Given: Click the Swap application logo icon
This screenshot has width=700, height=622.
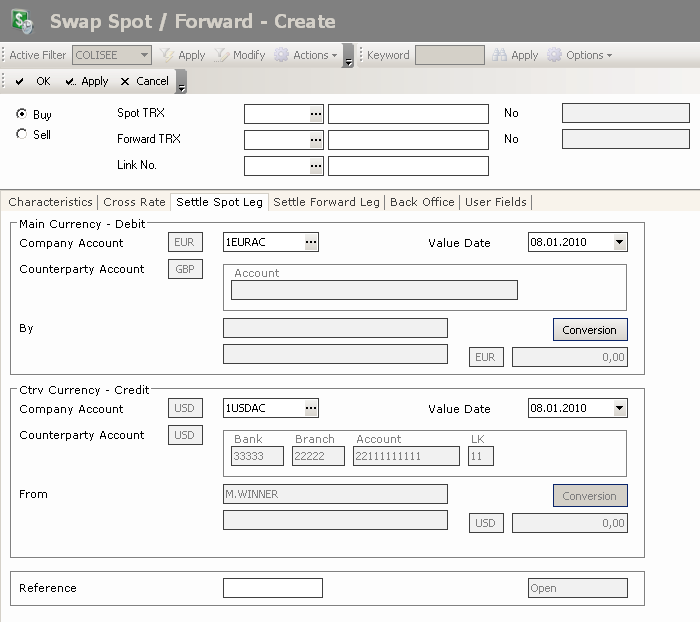Looking at the screenshot, I should coord(20,21).
